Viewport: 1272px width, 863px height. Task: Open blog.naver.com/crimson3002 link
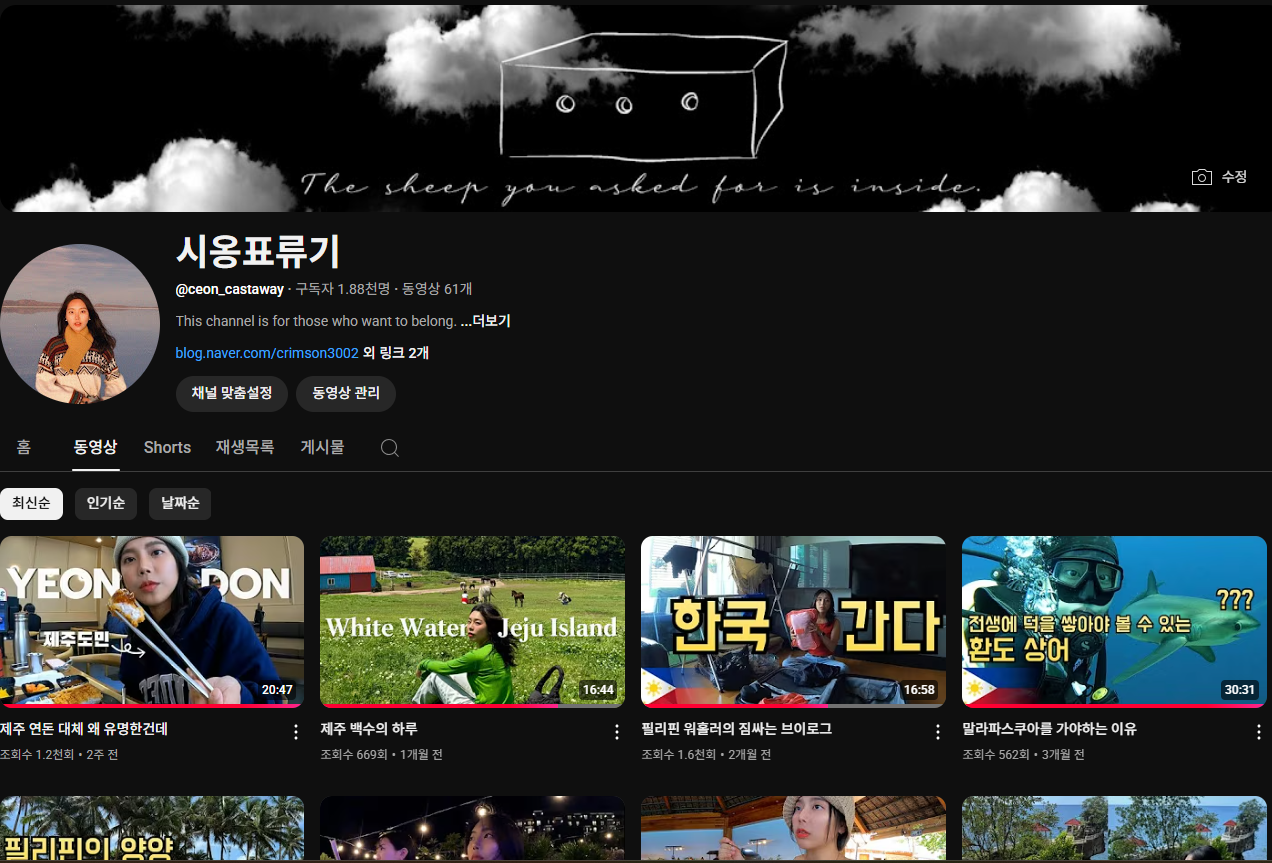point(267,353)
